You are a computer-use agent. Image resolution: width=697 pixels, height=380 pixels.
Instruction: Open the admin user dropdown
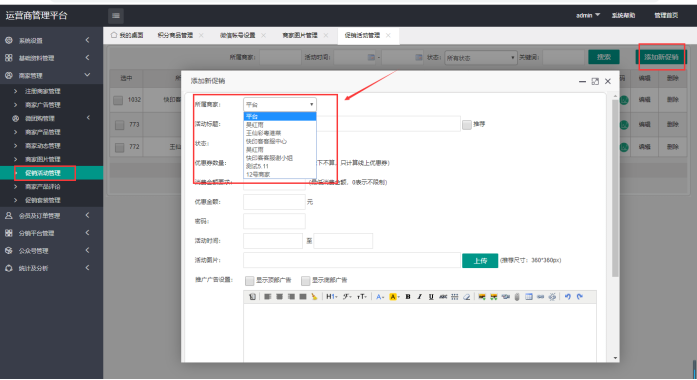[588, 16]
